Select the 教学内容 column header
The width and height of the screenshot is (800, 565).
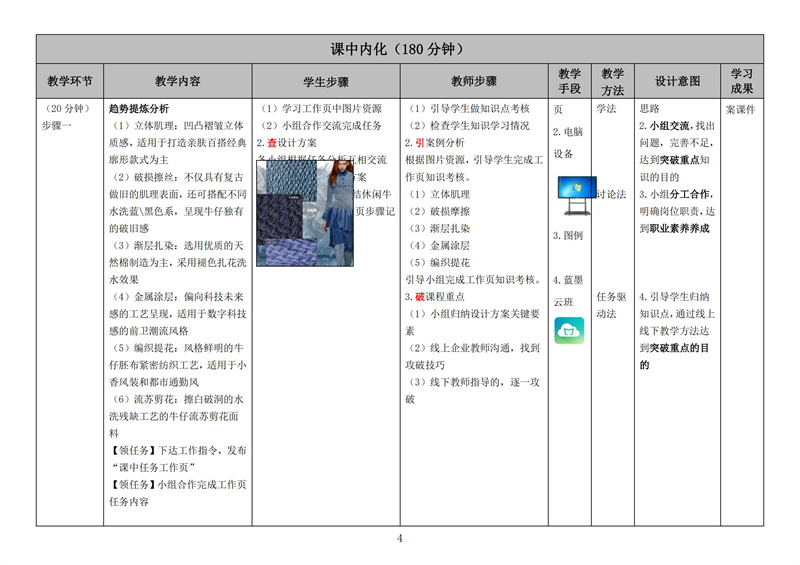[x=178, y=81]
